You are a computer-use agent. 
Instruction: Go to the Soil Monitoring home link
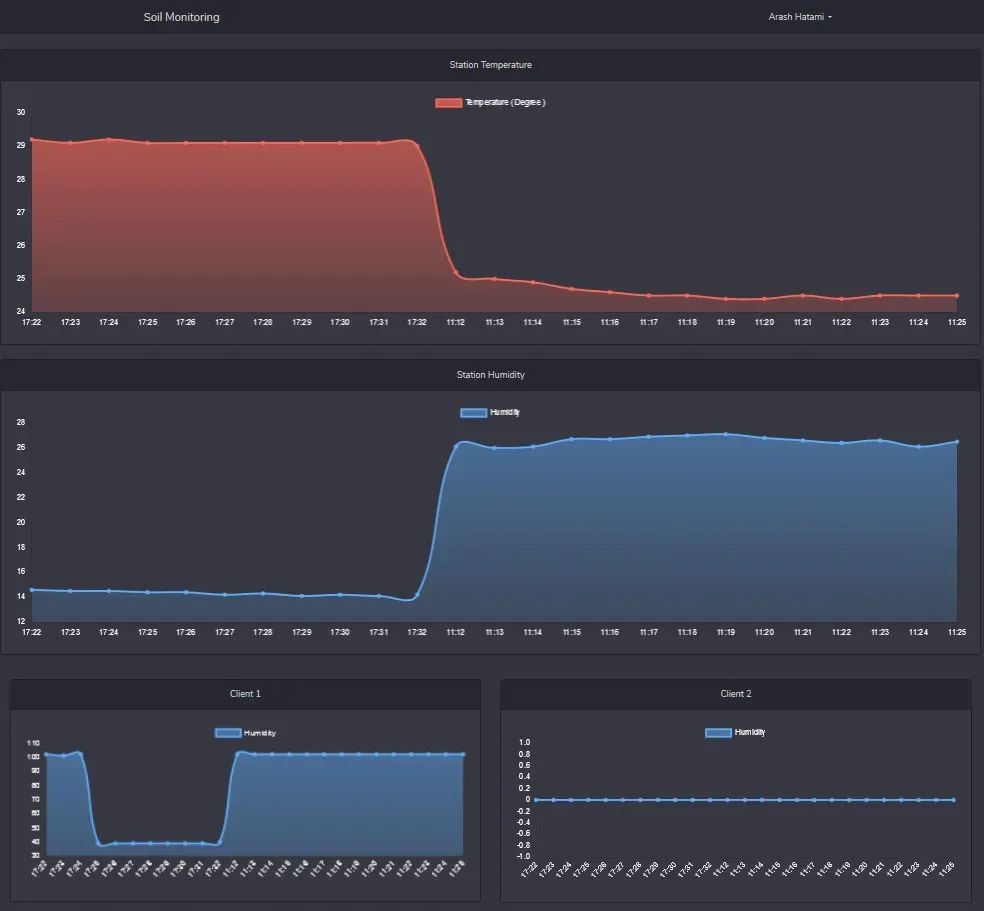tap(181, 17)
